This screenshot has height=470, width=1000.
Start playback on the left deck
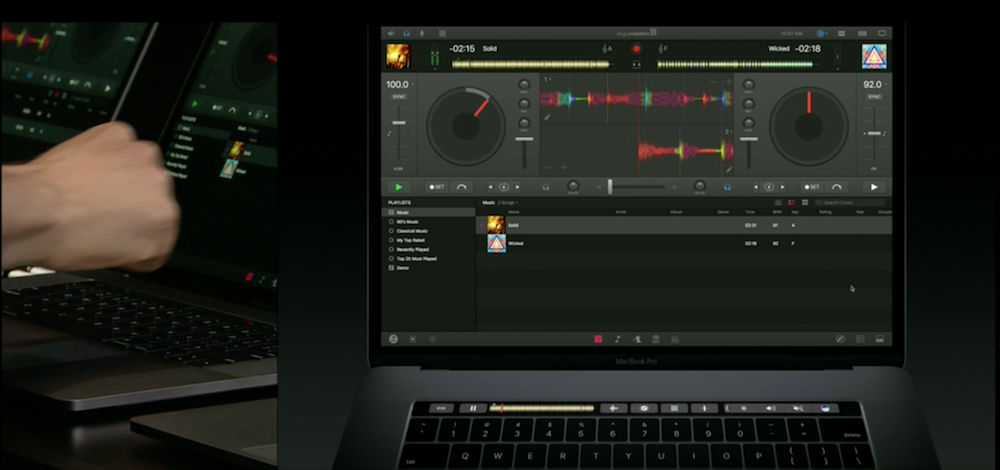[399, 187]
